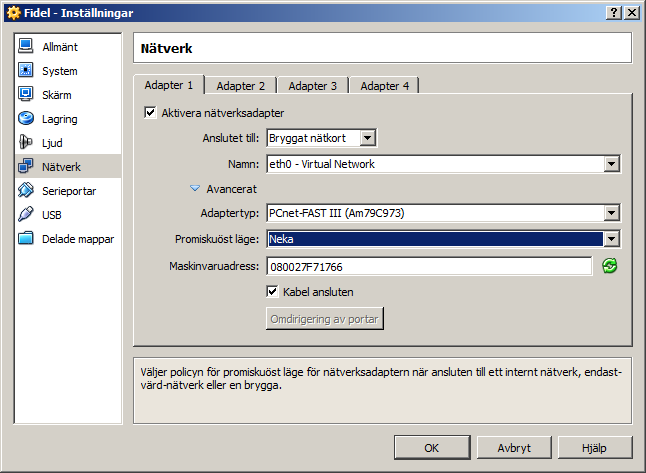Screen dimensions: 646x473
Task: Regenerate MAC address with green refresh icon
Action: click(x=610, y=266)
